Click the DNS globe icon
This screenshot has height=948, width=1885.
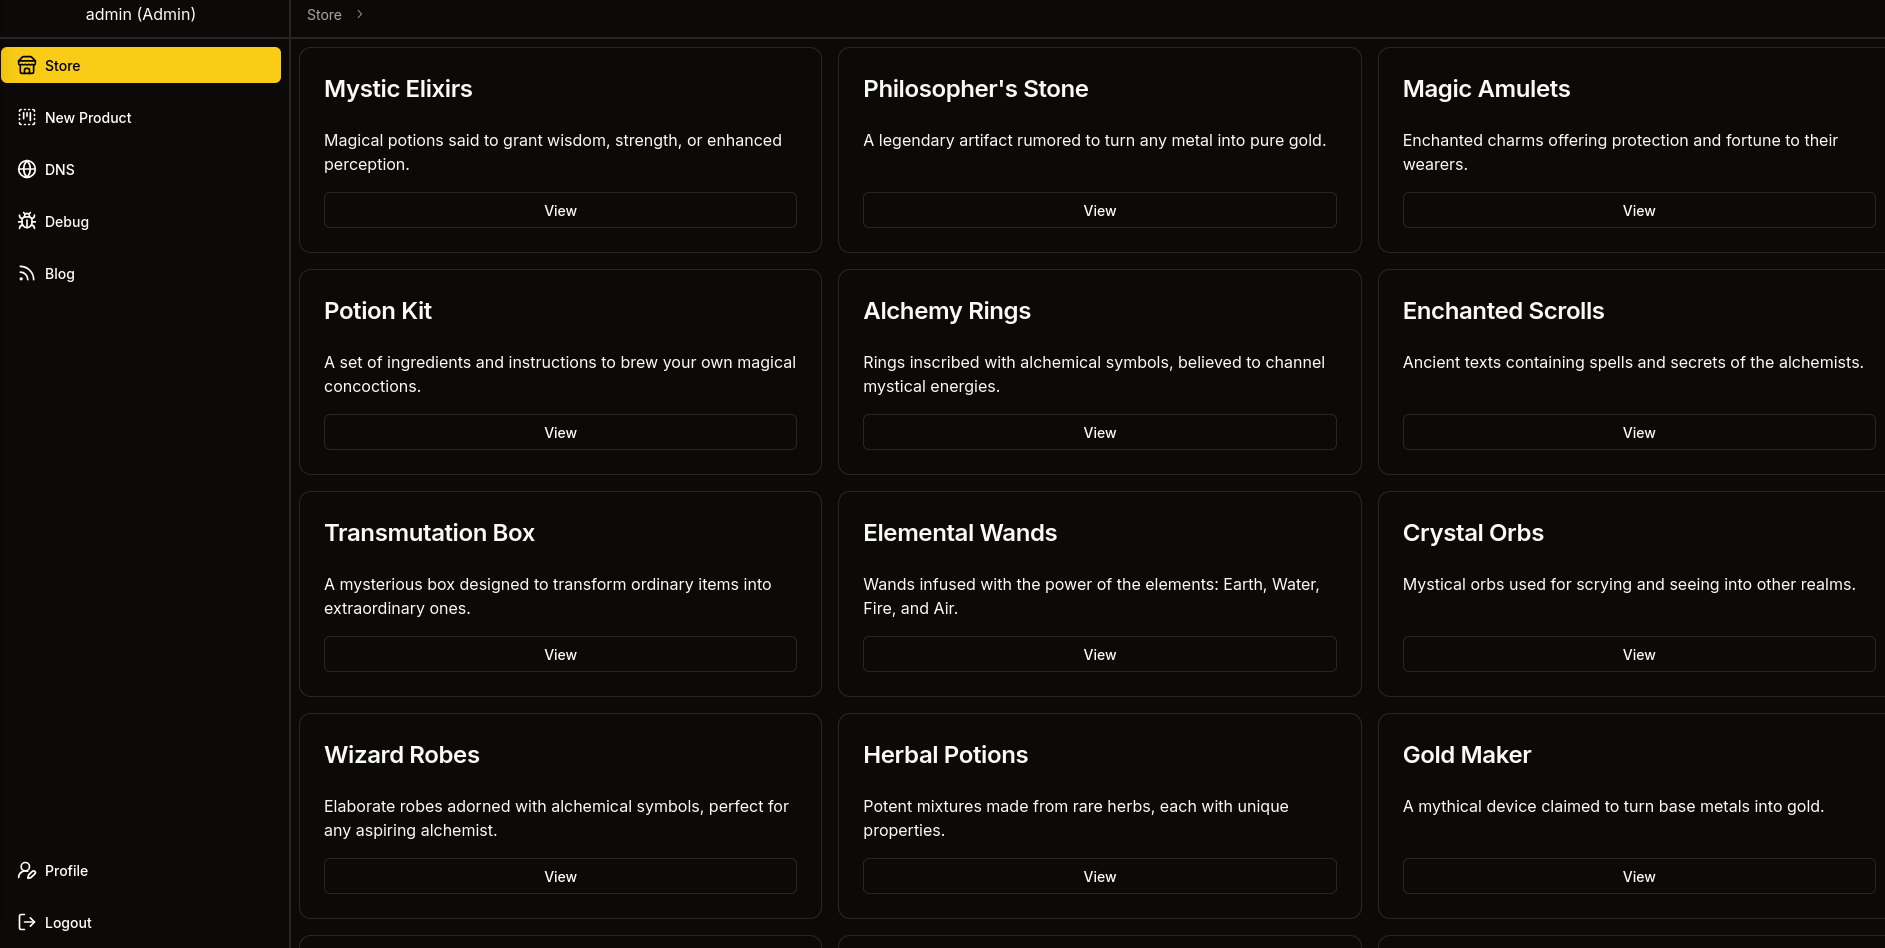(27, 169)
